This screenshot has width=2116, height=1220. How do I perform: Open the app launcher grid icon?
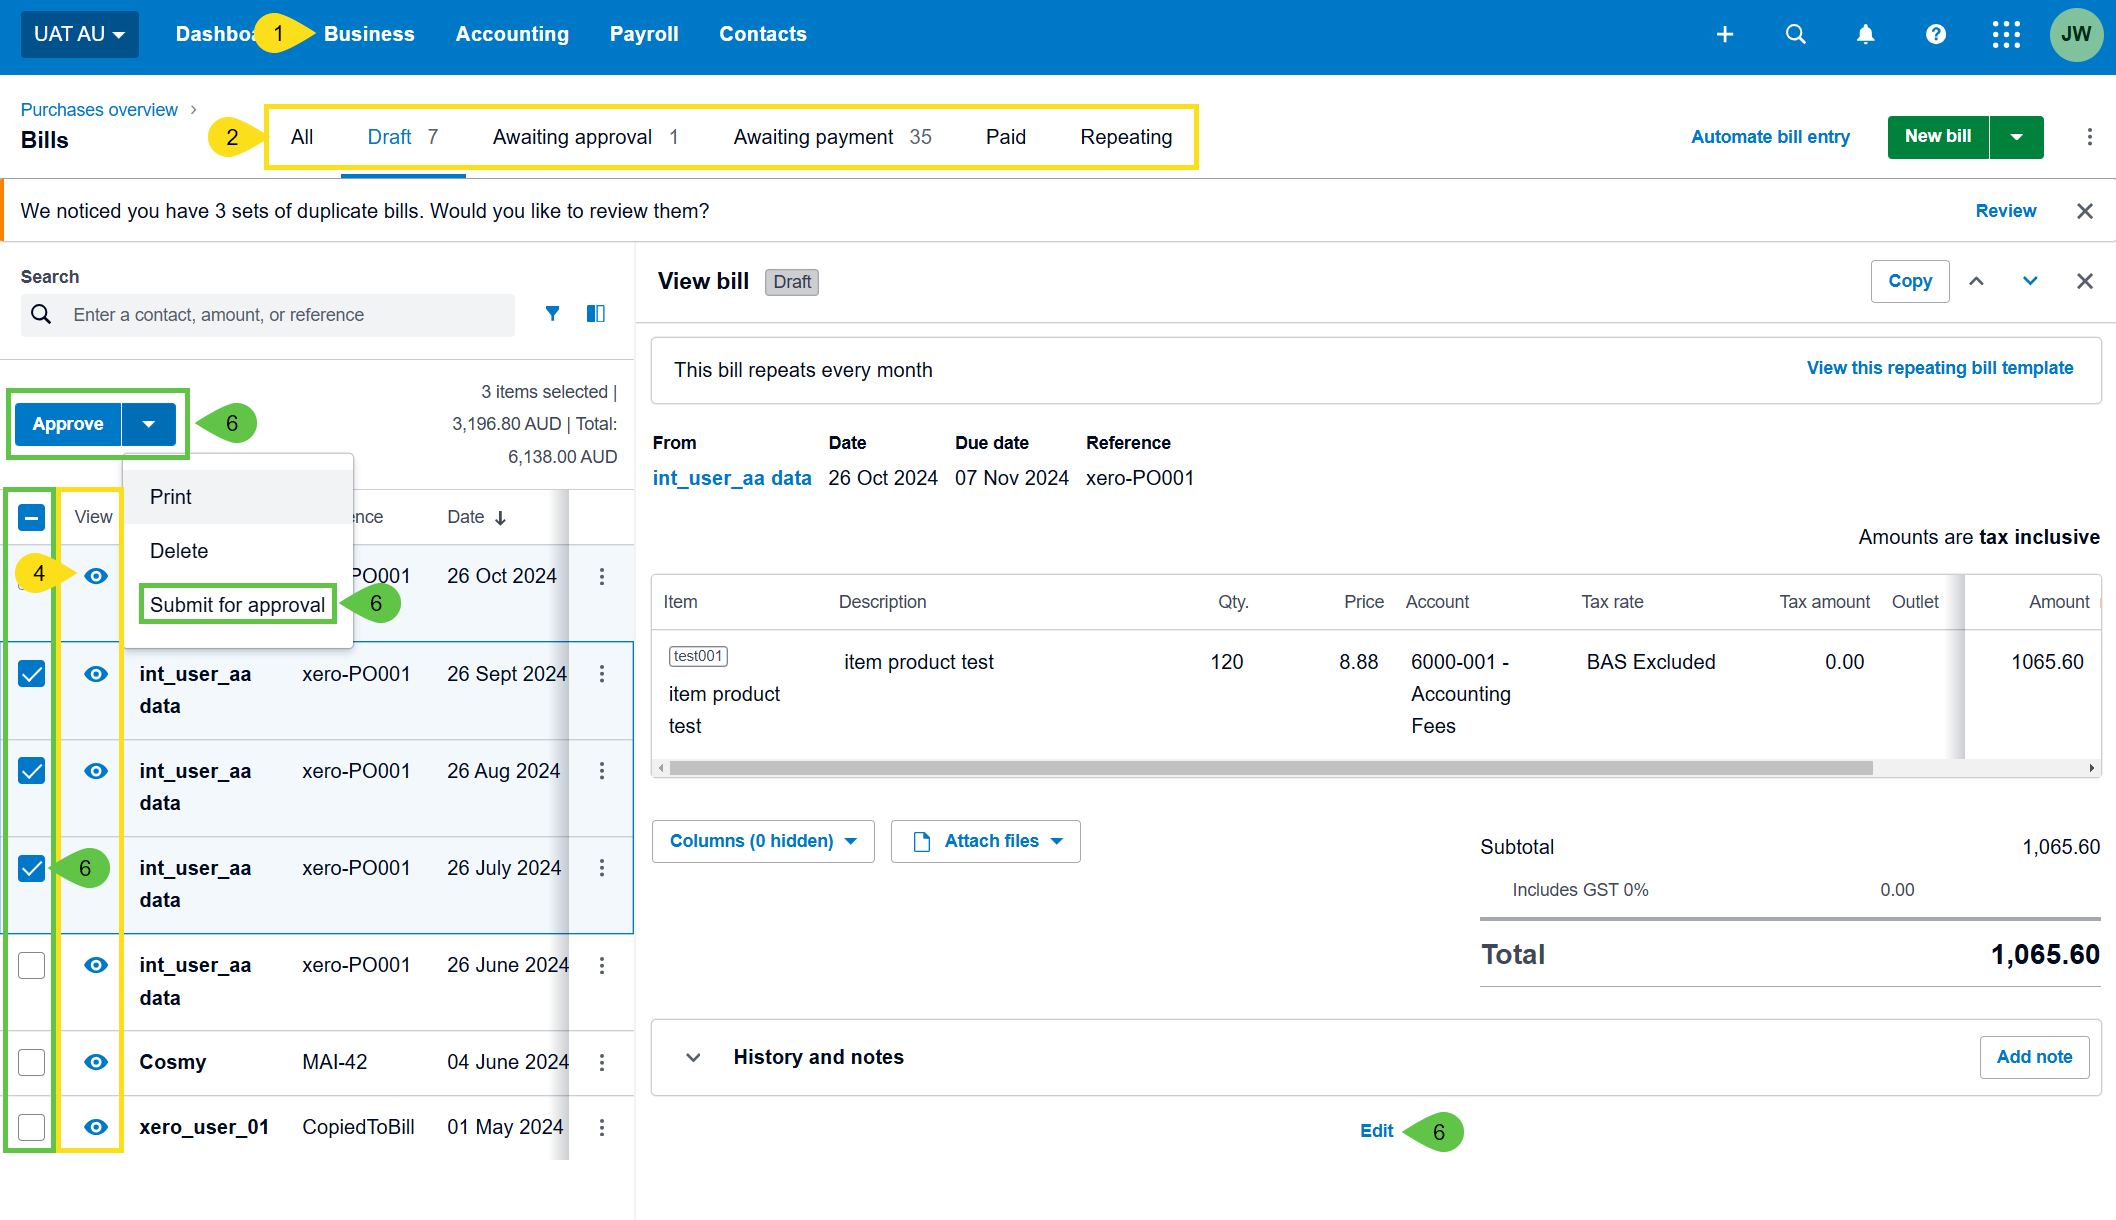pos(2005,34)
